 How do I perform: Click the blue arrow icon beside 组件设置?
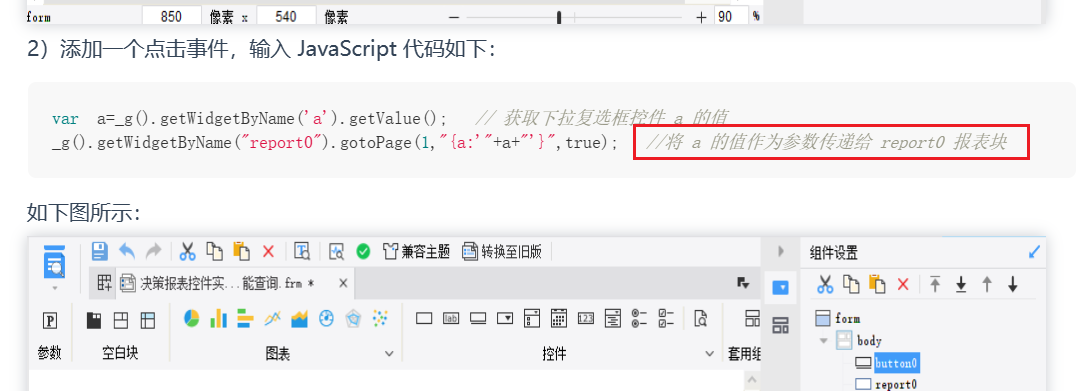1034,252
